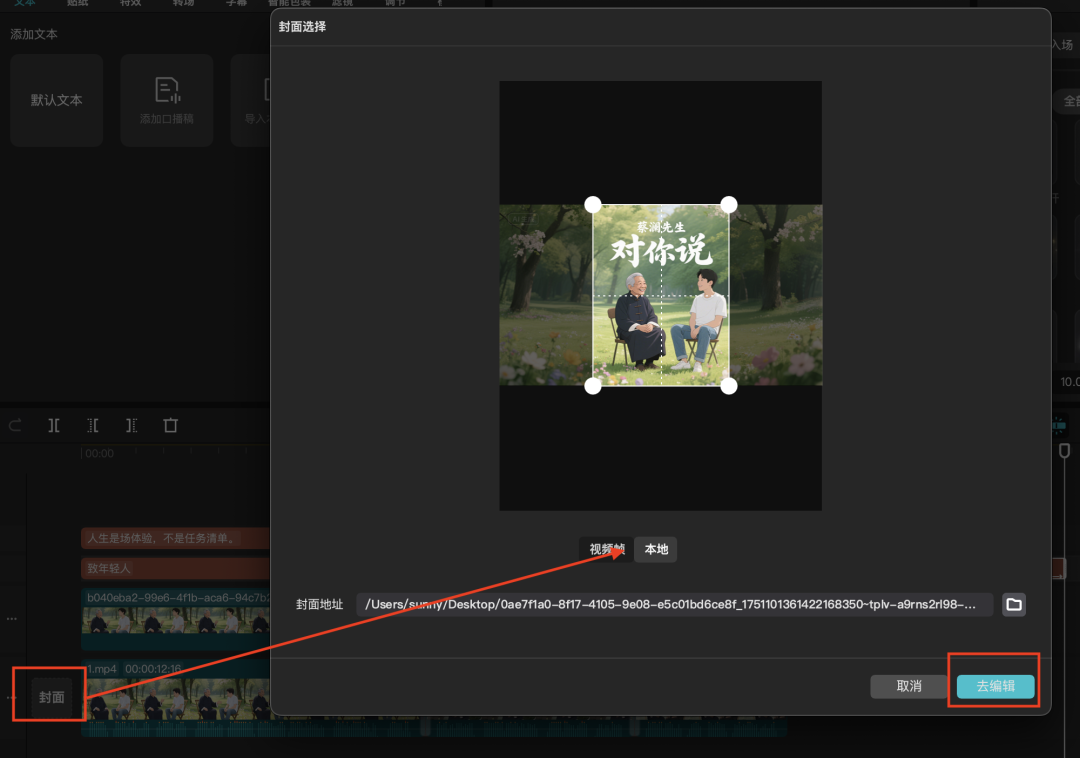Image resolution: width=1080 pixels, height=758 pixels.
Task: Click the trash icon to delete clip
Action: (x=170, y=425)
